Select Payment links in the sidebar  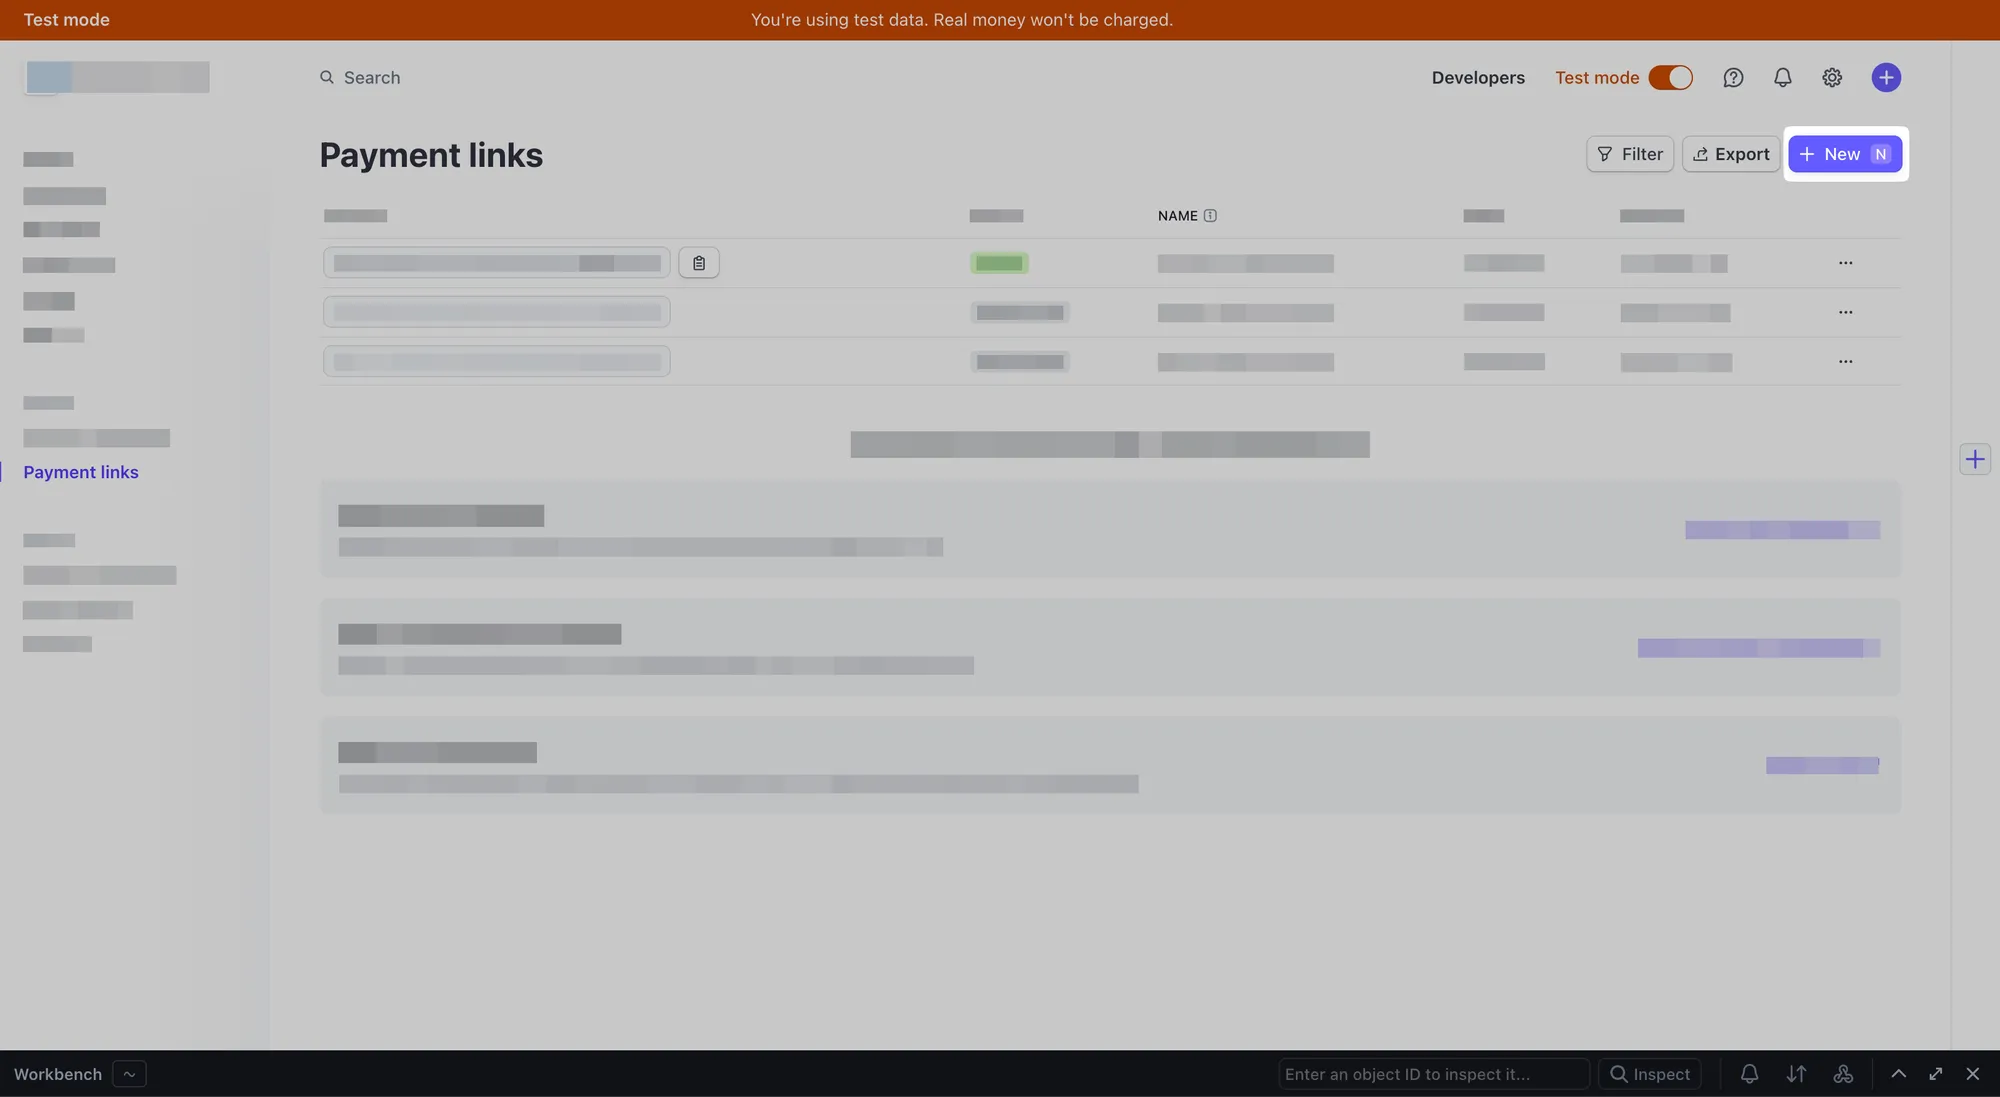click(81, 472)
